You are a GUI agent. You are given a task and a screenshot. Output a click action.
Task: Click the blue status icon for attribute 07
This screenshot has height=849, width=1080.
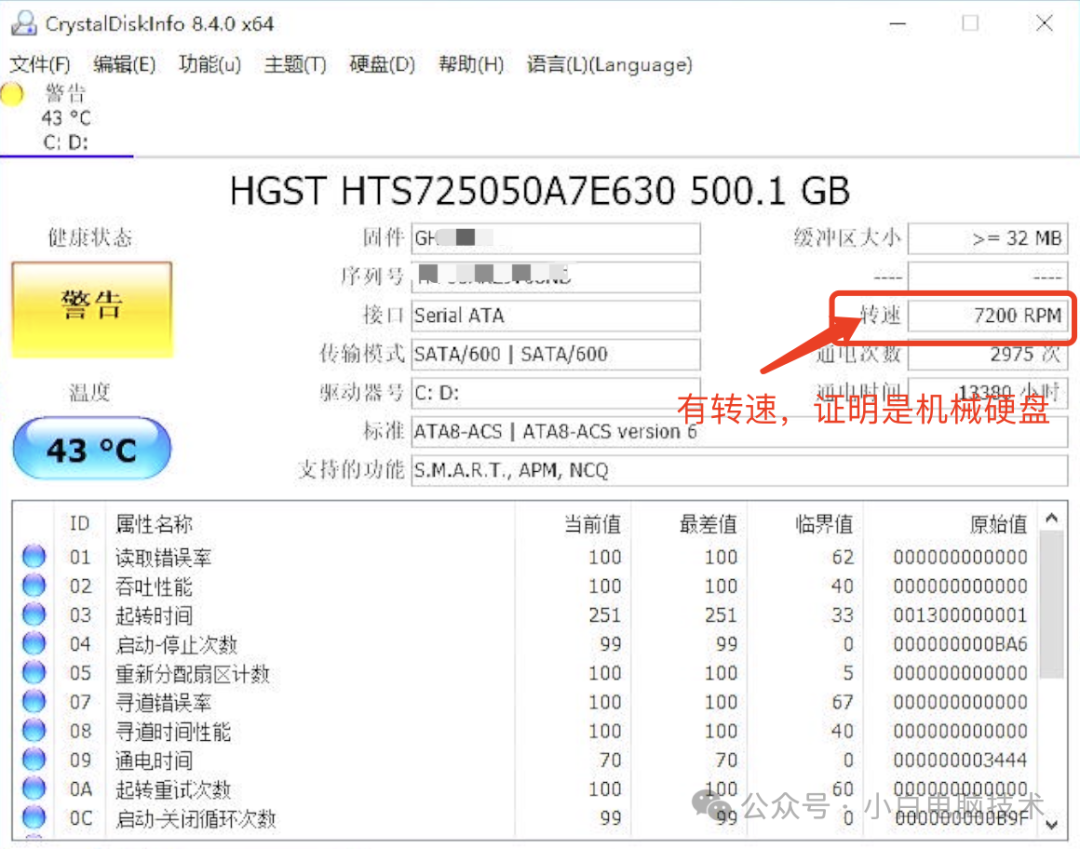(x=34, y=701)
